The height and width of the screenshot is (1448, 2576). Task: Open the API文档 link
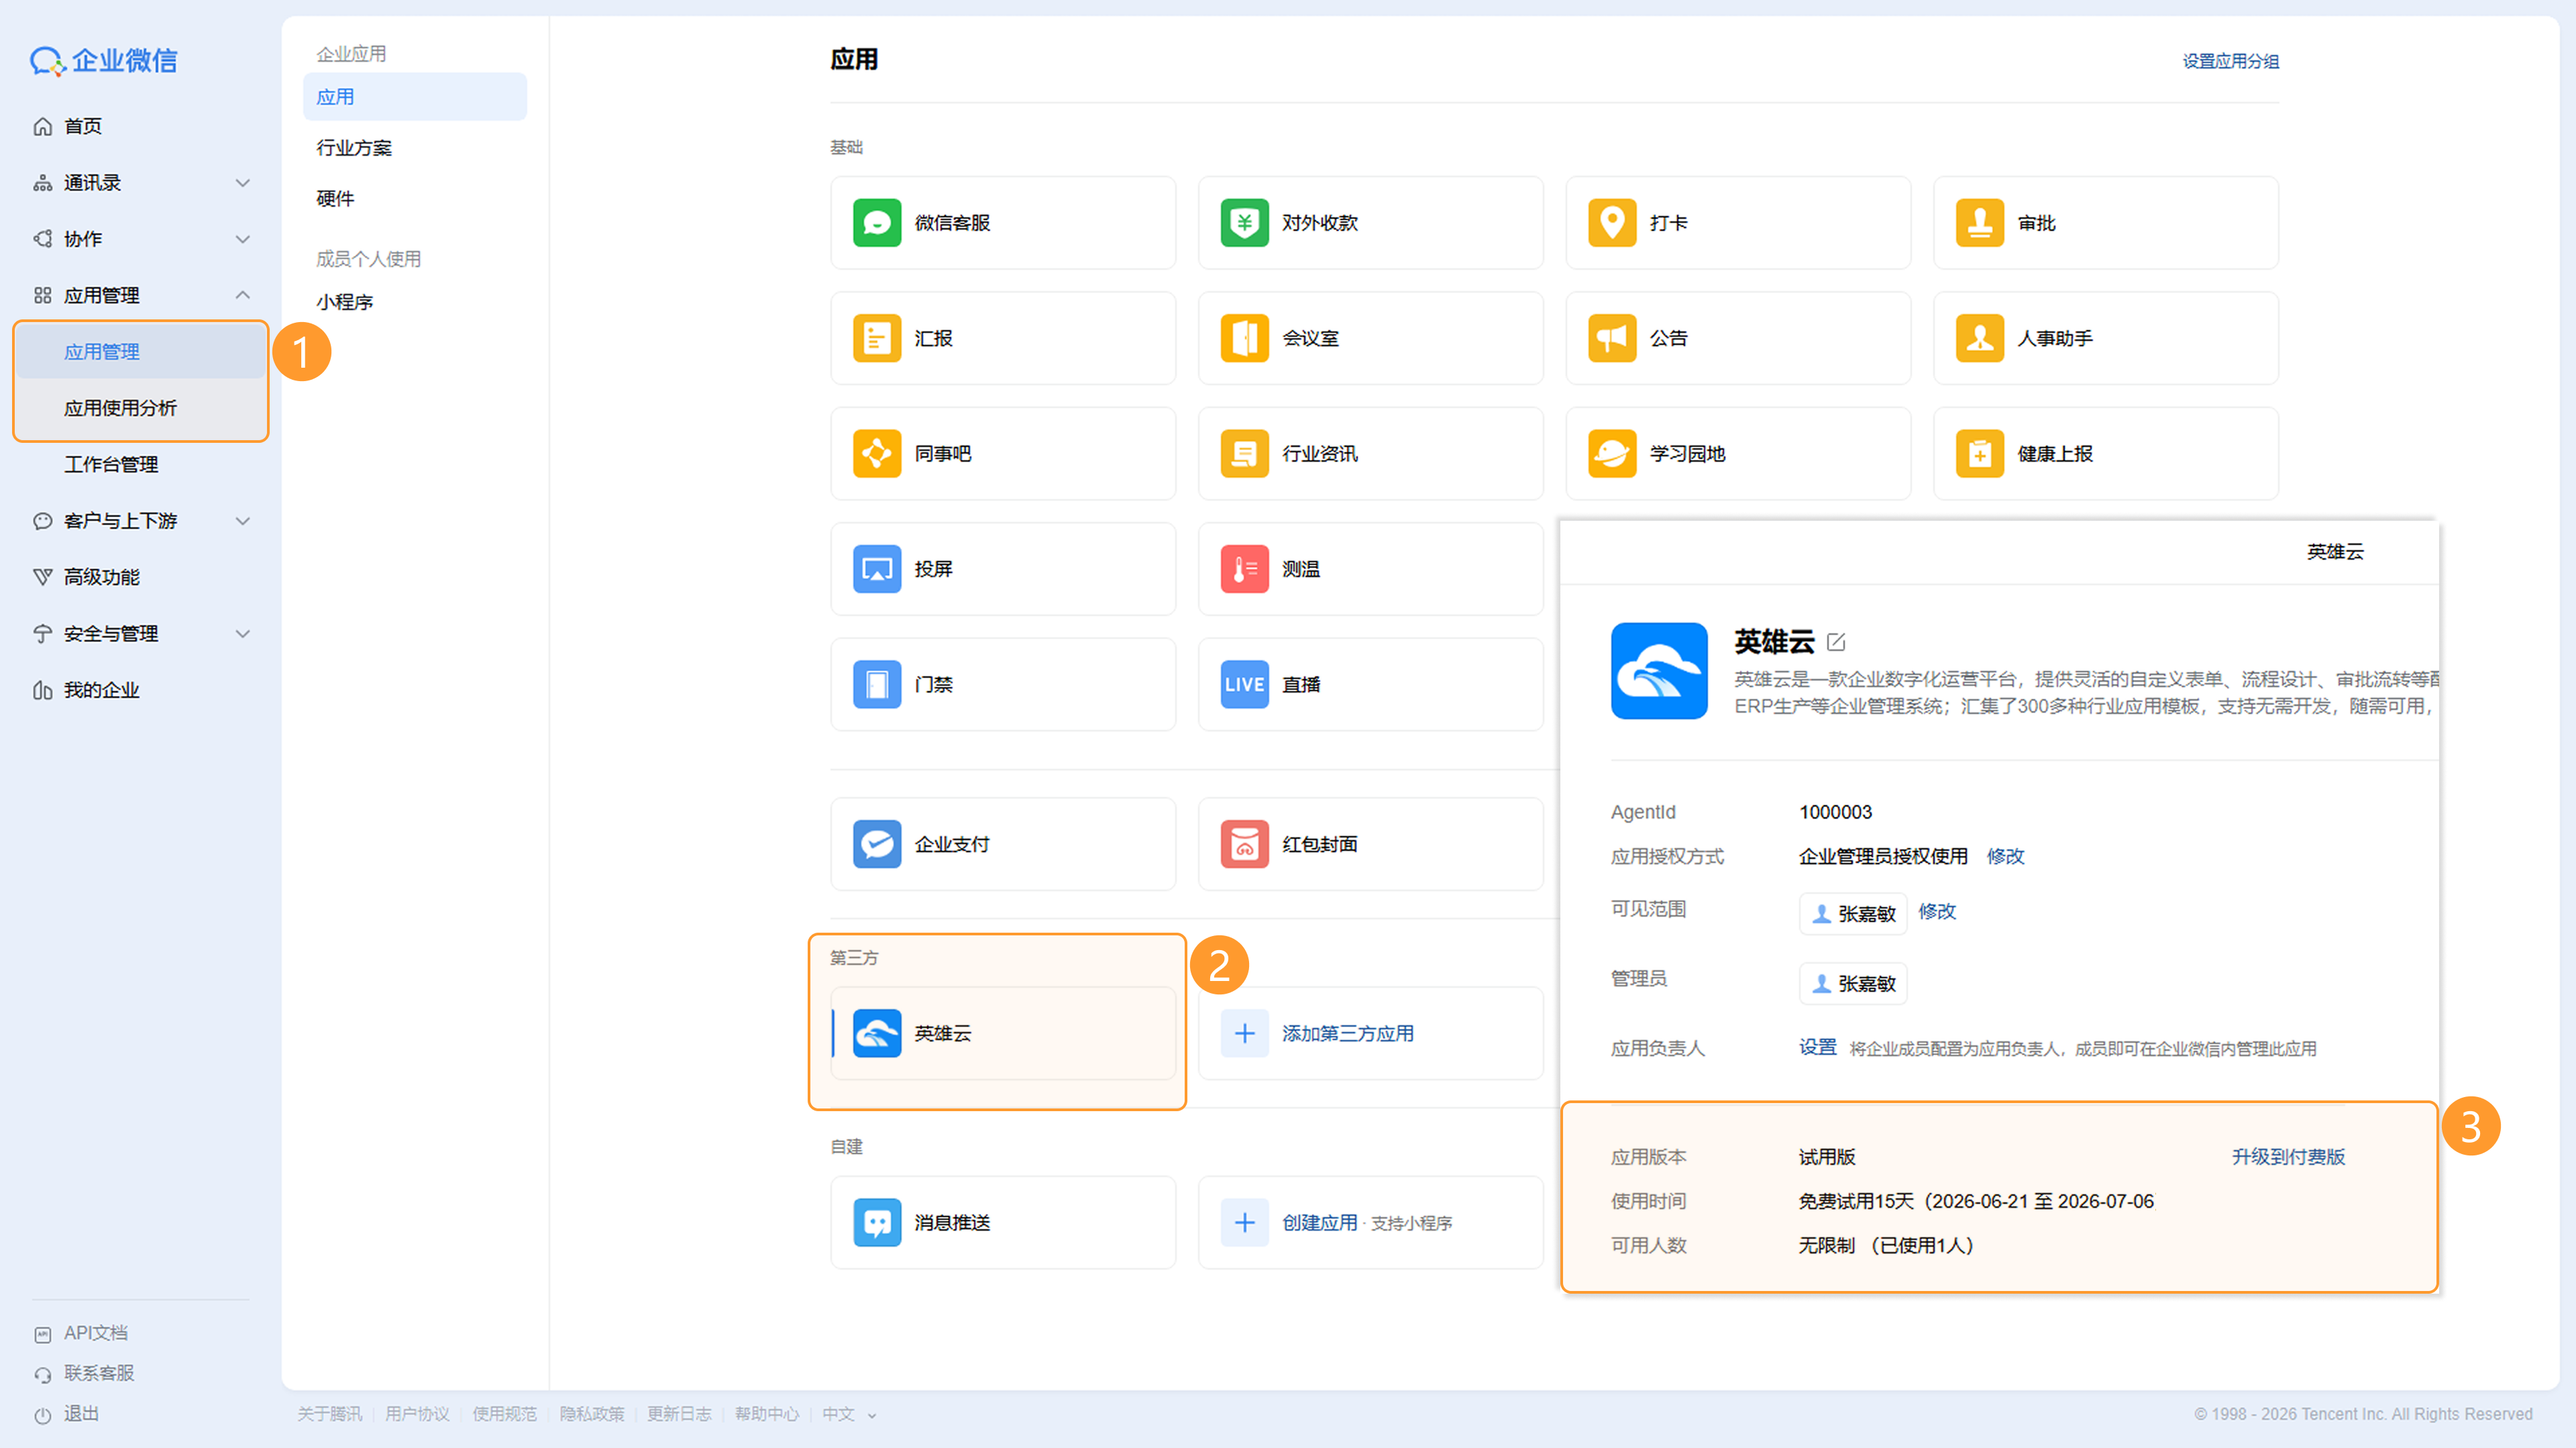coord(95,1333)
